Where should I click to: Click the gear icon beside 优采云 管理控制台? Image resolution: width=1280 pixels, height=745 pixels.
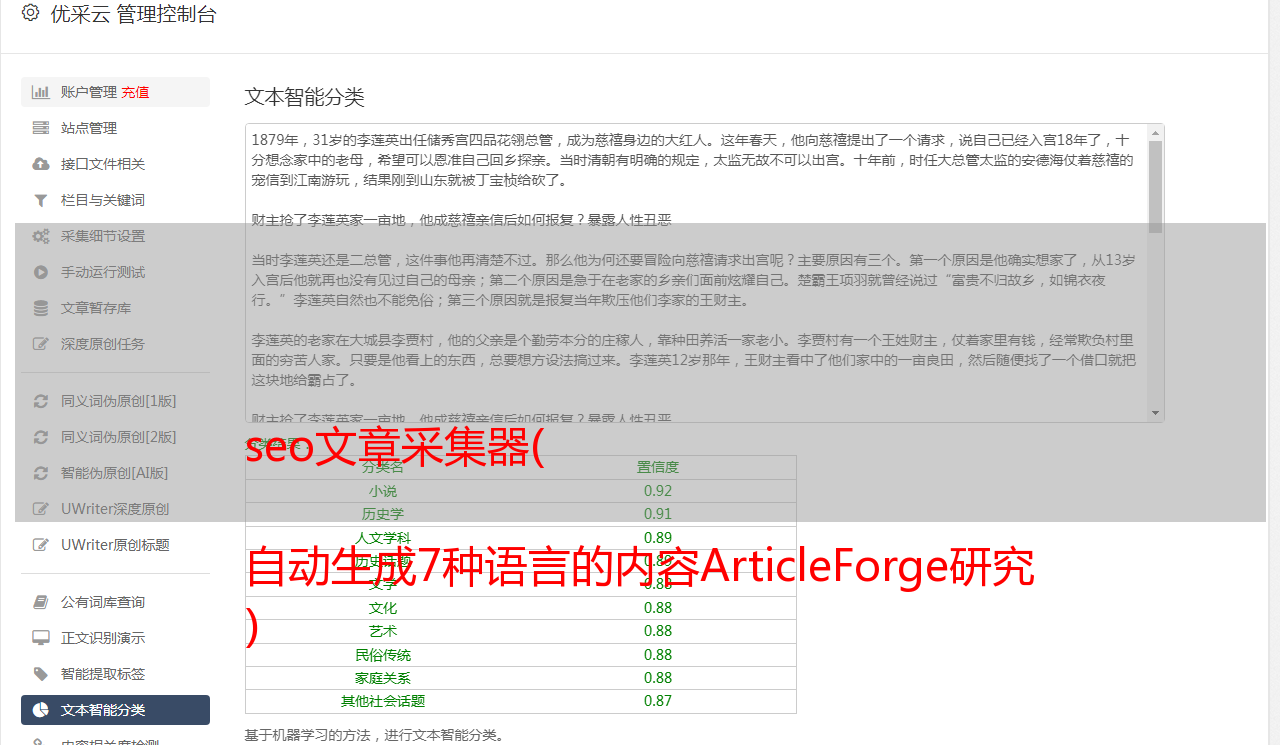pyautogui.click(x=30, y=14)
